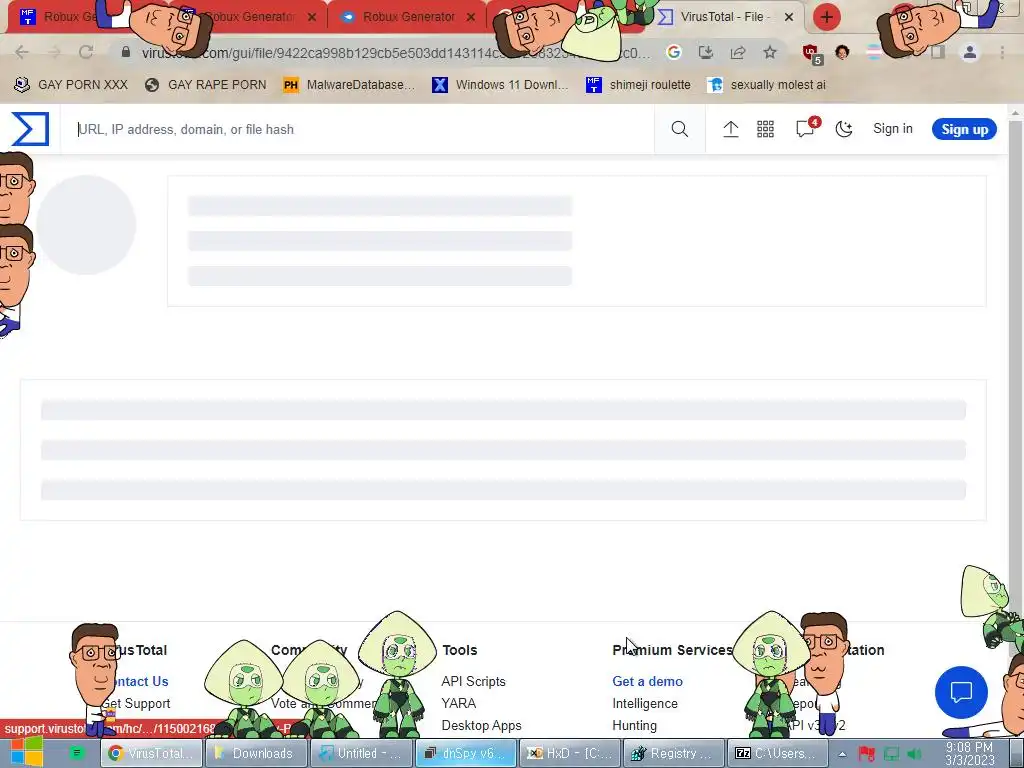Show hidden system tray icons arrow
This screenshot has height=768, width=1024.
842,754
